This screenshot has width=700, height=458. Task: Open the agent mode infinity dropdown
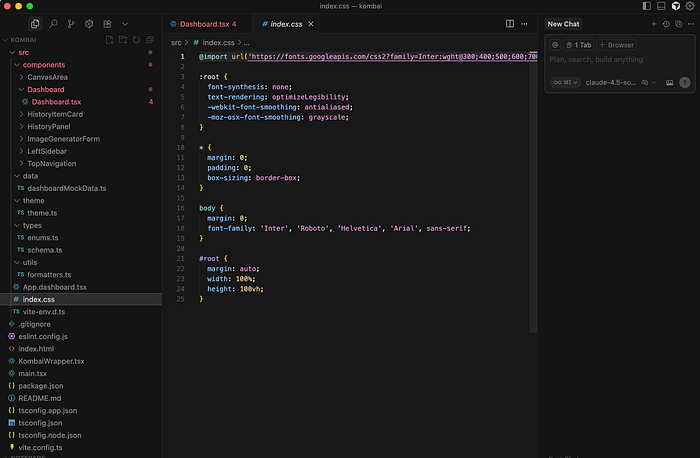(565, 82)
